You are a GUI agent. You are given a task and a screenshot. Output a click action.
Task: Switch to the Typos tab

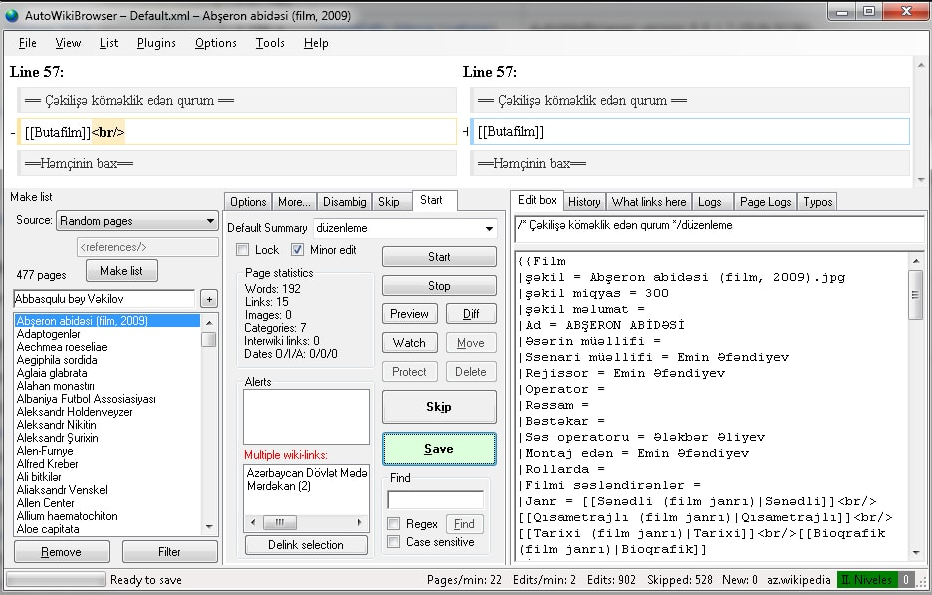point(817,202)
